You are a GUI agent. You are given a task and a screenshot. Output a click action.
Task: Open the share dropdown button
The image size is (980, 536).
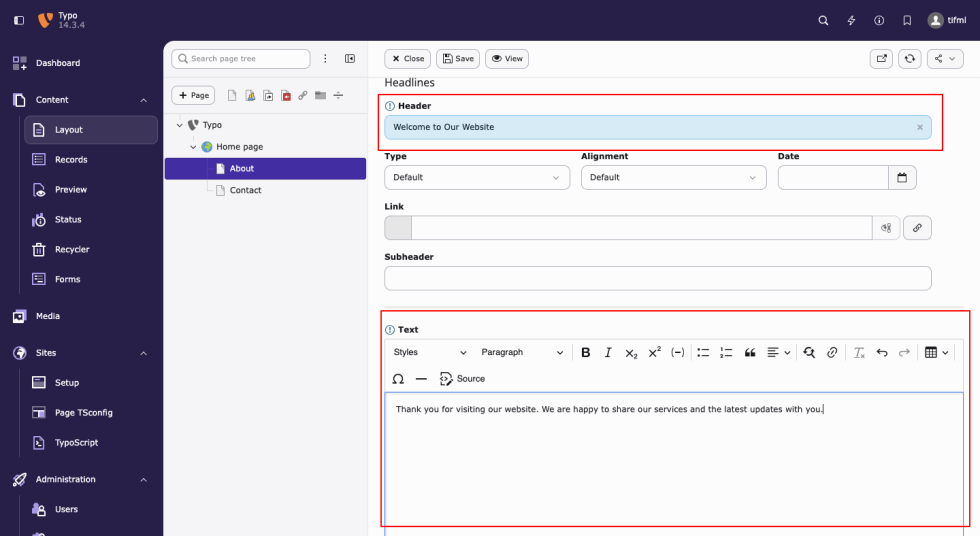pos(945,59)
